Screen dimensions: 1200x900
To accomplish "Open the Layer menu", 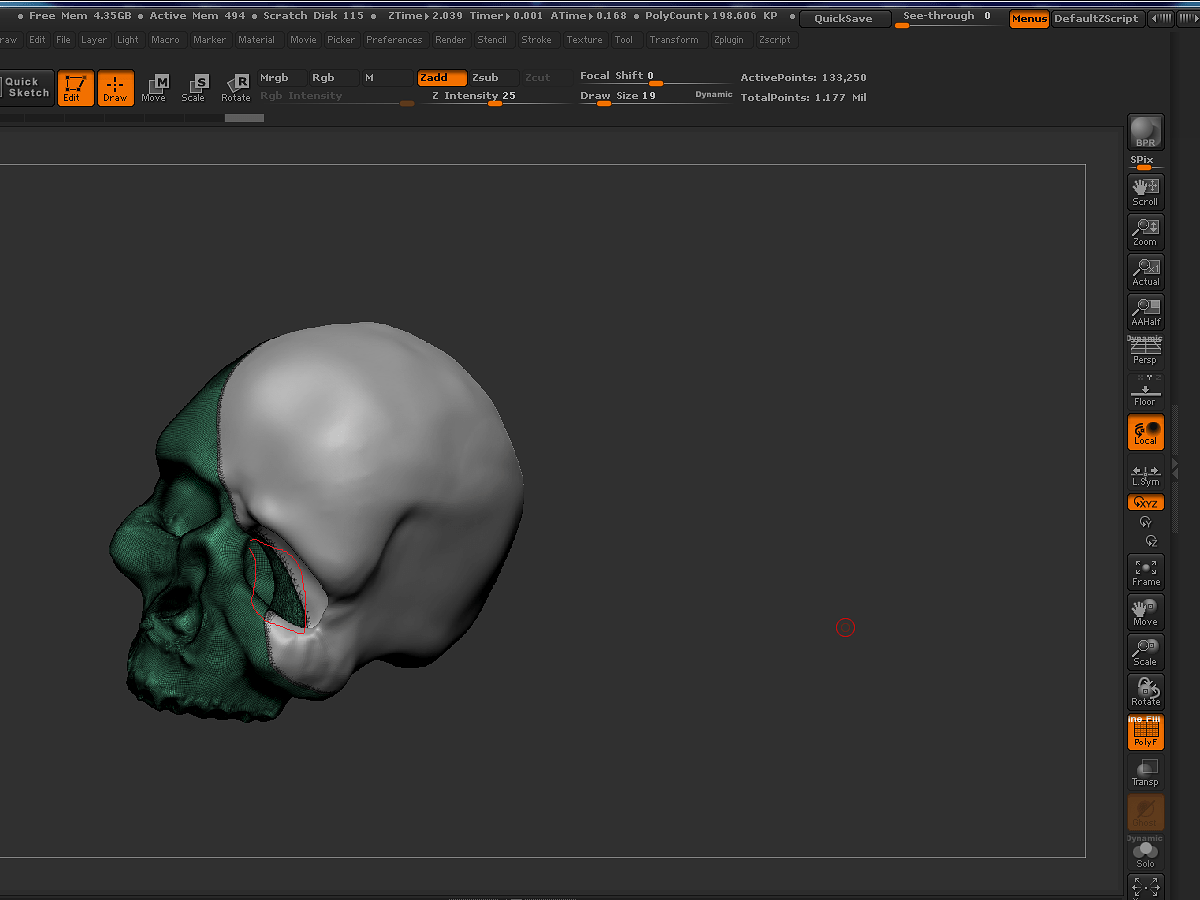I will coord(94,40).
